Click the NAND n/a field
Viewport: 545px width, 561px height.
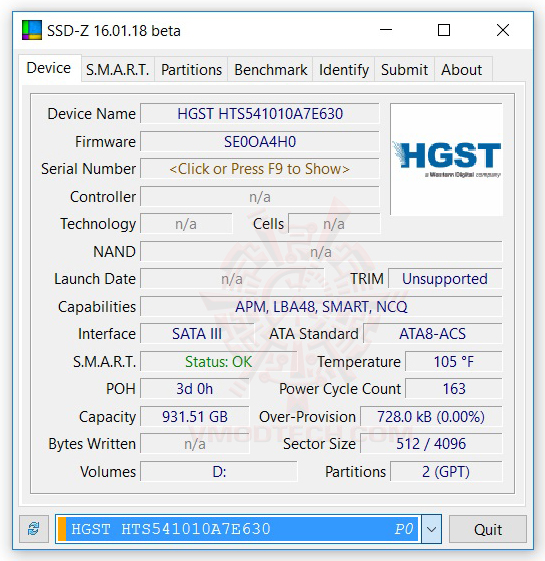tap(321, 252)
